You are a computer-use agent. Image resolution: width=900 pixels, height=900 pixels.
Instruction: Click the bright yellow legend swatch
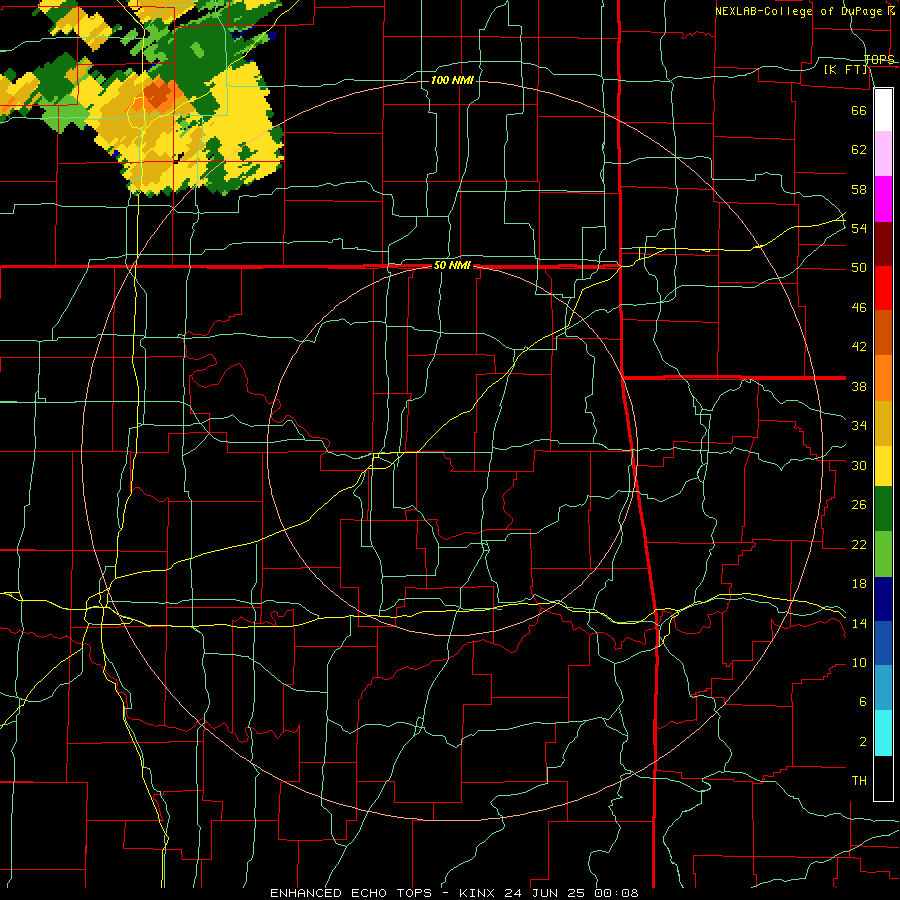tap(883, 466)
